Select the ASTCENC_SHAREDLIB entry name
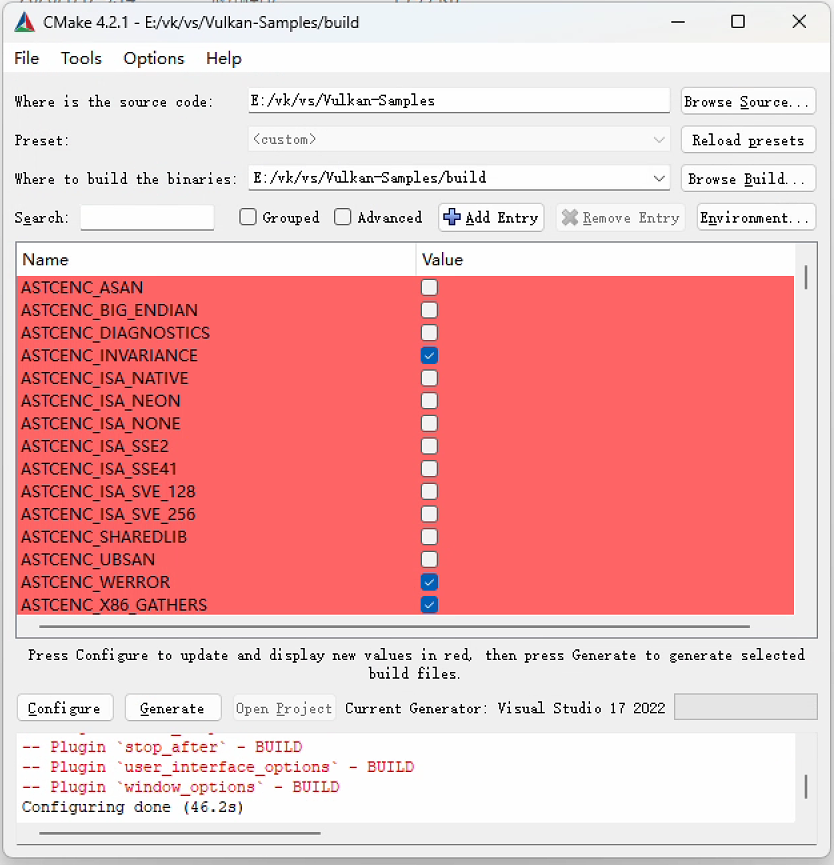 coord(104,537)
